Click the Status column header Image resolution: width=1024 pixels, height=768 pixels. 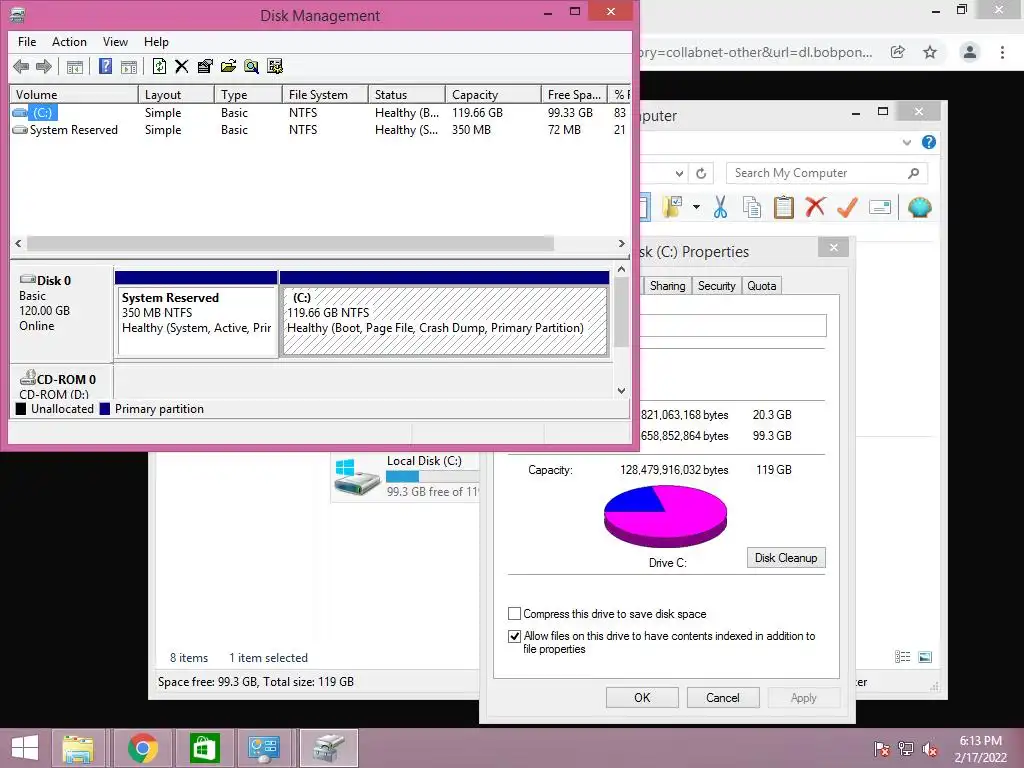coord(407,95)
